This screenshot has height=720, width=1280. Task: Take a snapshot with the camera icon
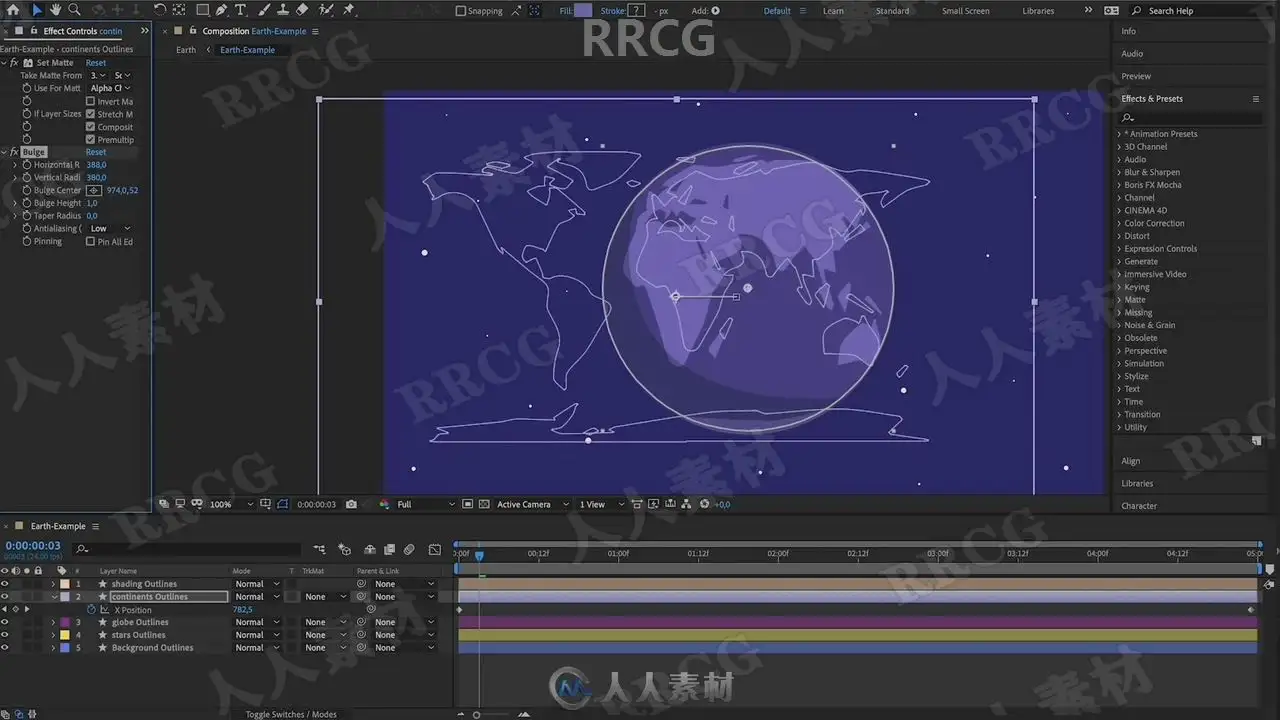click(x=351, y=504)
